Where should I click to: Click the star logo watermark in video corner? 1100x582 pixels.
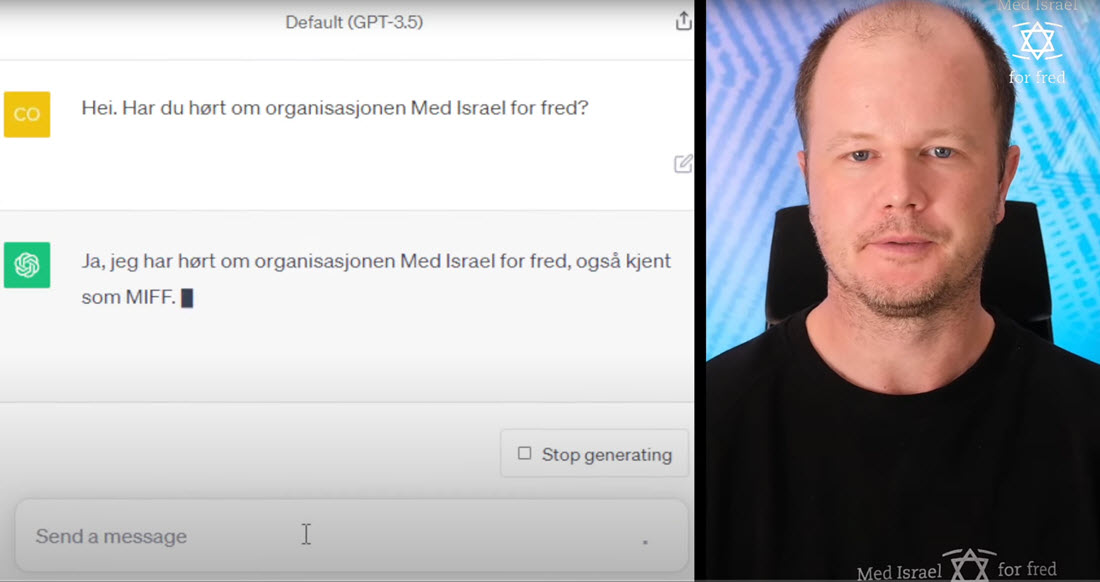pos(1037,41)
